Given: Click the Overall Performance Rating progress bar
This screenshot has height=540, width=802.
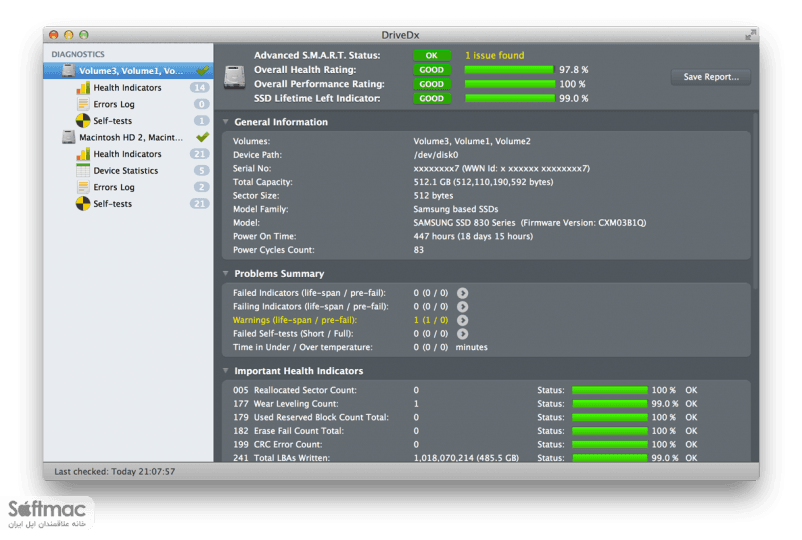Looking at the screenshot, I should pos(509,84).
